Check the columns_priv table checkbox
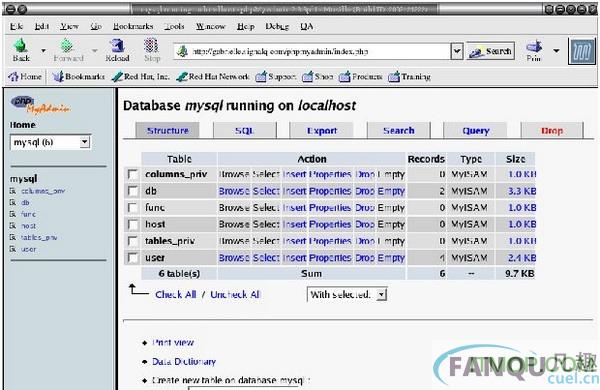 coord(133,175)
